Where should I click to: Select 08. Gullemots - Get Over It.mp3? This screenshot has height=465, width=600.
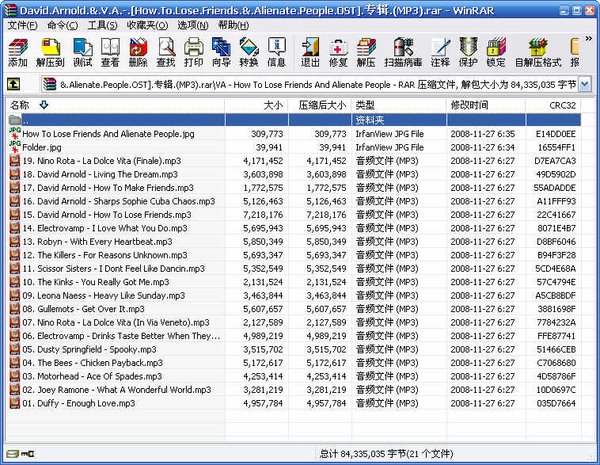click(293, 309)
